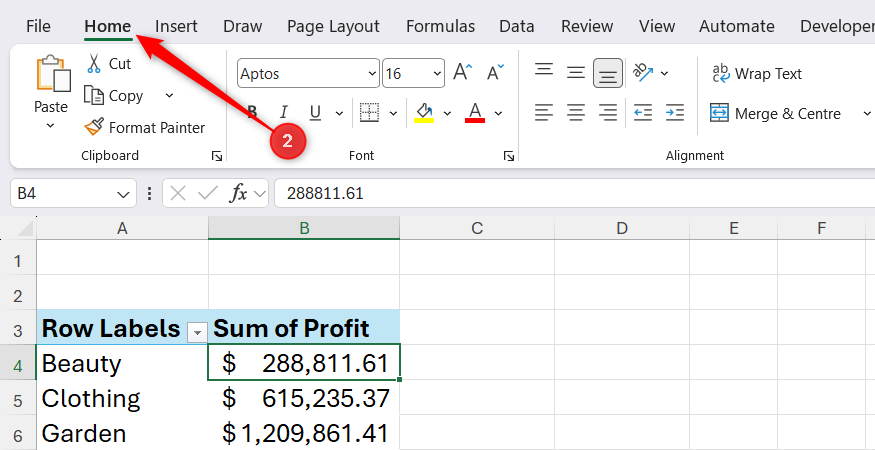Align text right
This screenshot has width=875, height=450.
608,113
